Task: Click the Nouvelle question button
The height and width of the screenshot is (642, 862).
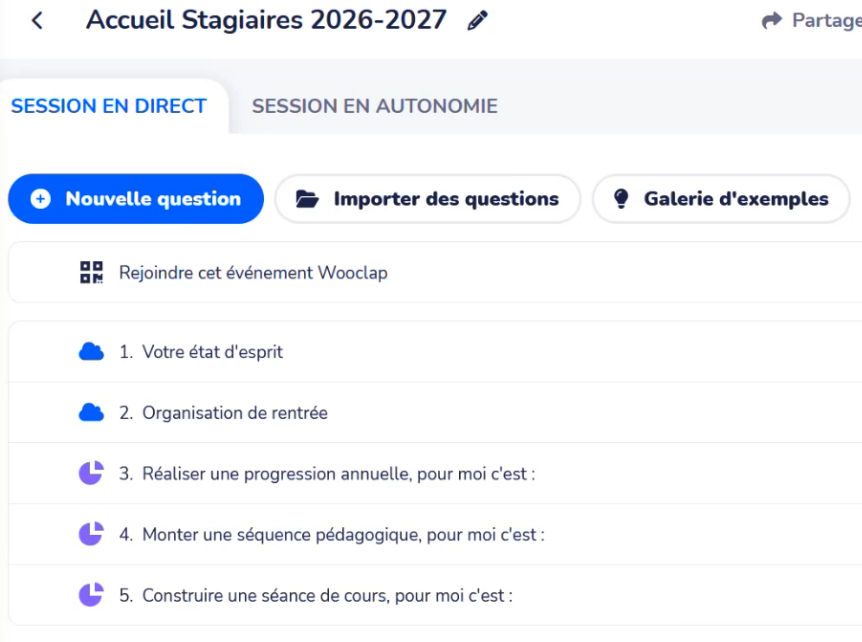Action: click(x=136, y=198)
